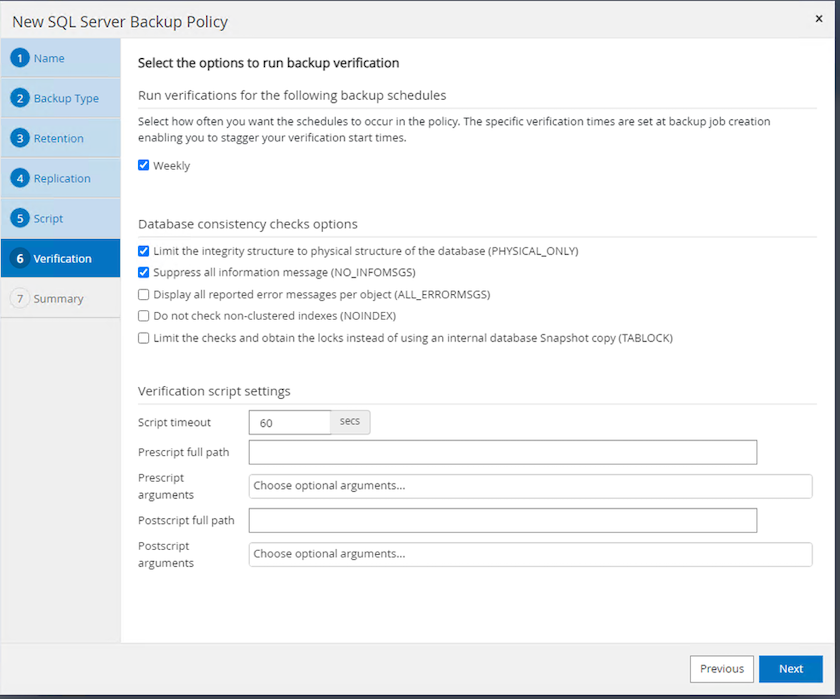
Task: Check the Do not check non-clustered indexes option
Action: [144, 316]
